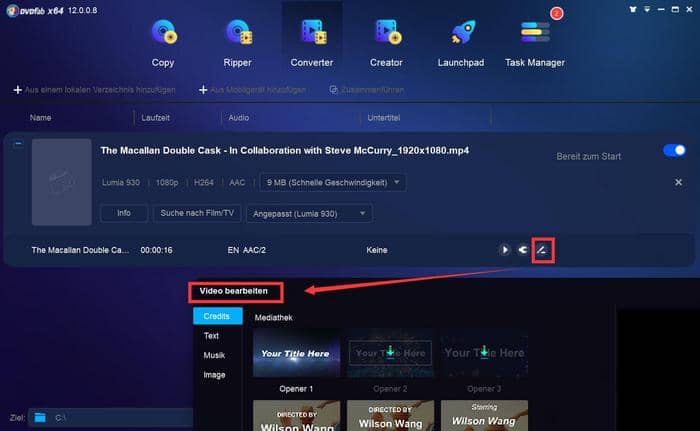Open the video edit pencil icon
Viewport: 700px width, 431px height.
pyautogui.click(x=542, y=250)
